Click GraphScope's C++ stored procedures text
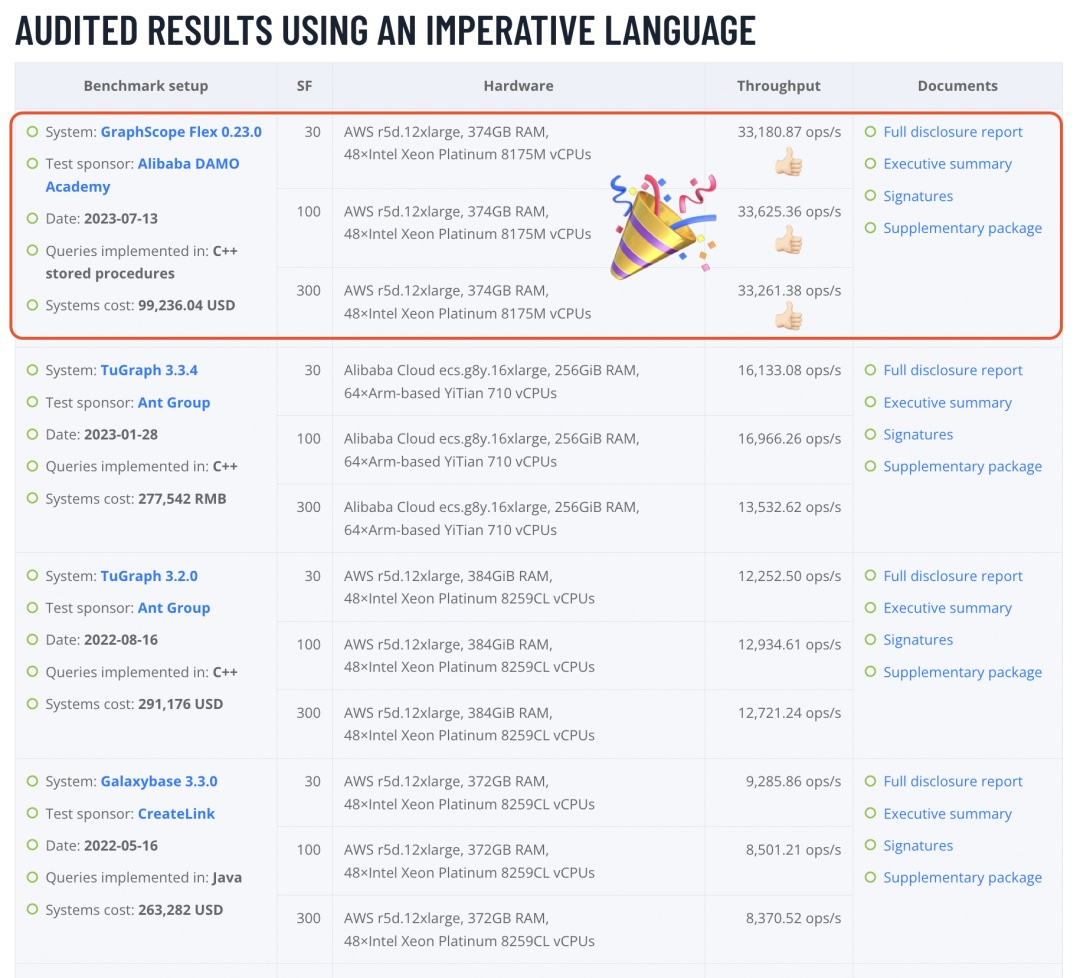 pyautogui.click(x=142, y=262)
